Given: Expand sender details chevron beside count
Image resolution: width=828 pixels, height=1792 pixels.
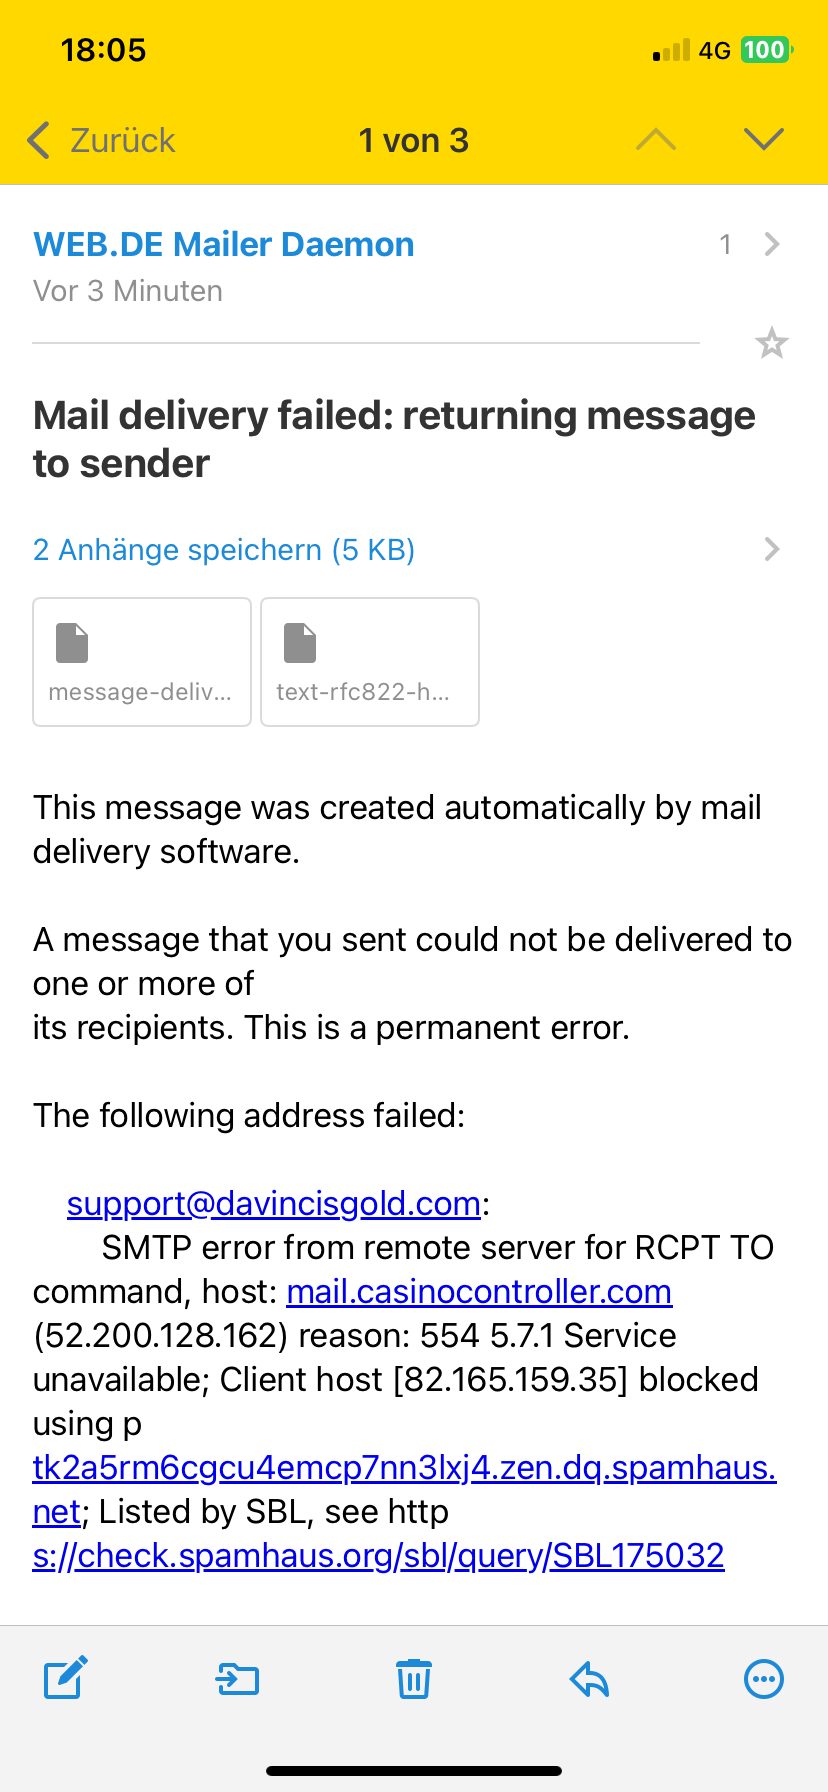Looking at the screenshot, I should (x=771, y=244).
